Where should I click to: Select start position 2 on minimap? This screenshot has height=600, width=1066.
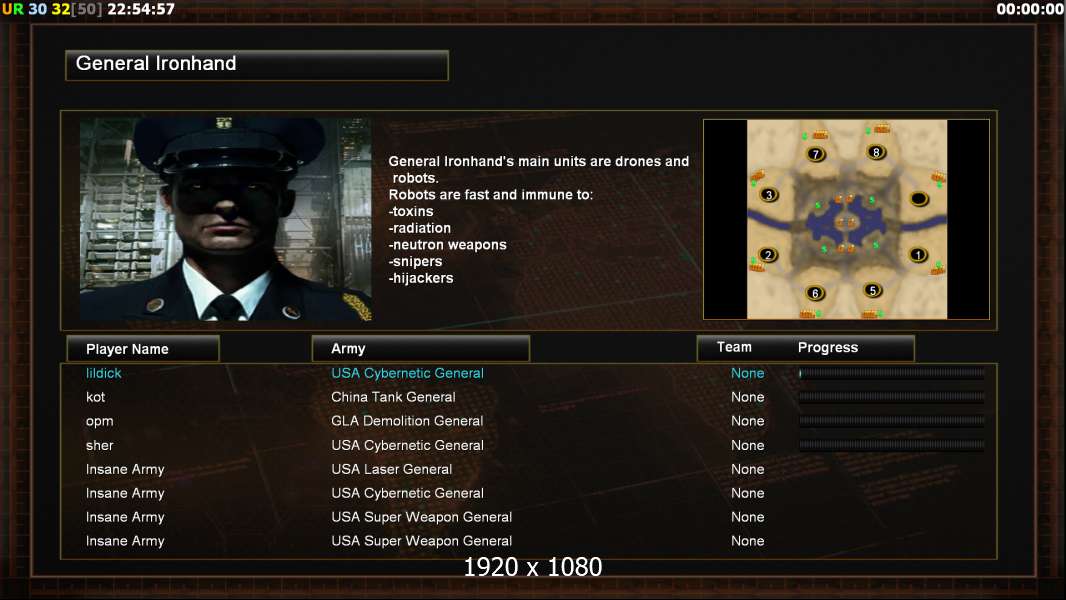[768, 255]
